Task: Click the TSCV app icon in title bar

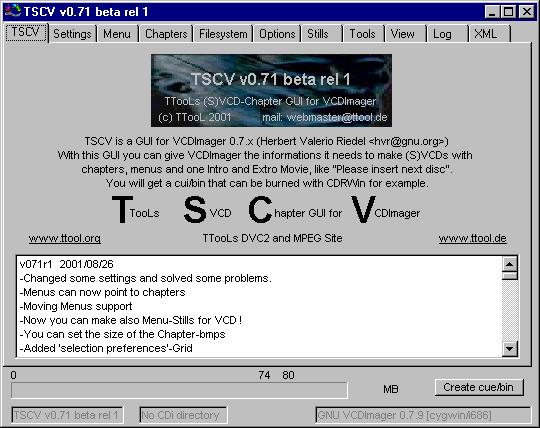Action: [13, 11]
